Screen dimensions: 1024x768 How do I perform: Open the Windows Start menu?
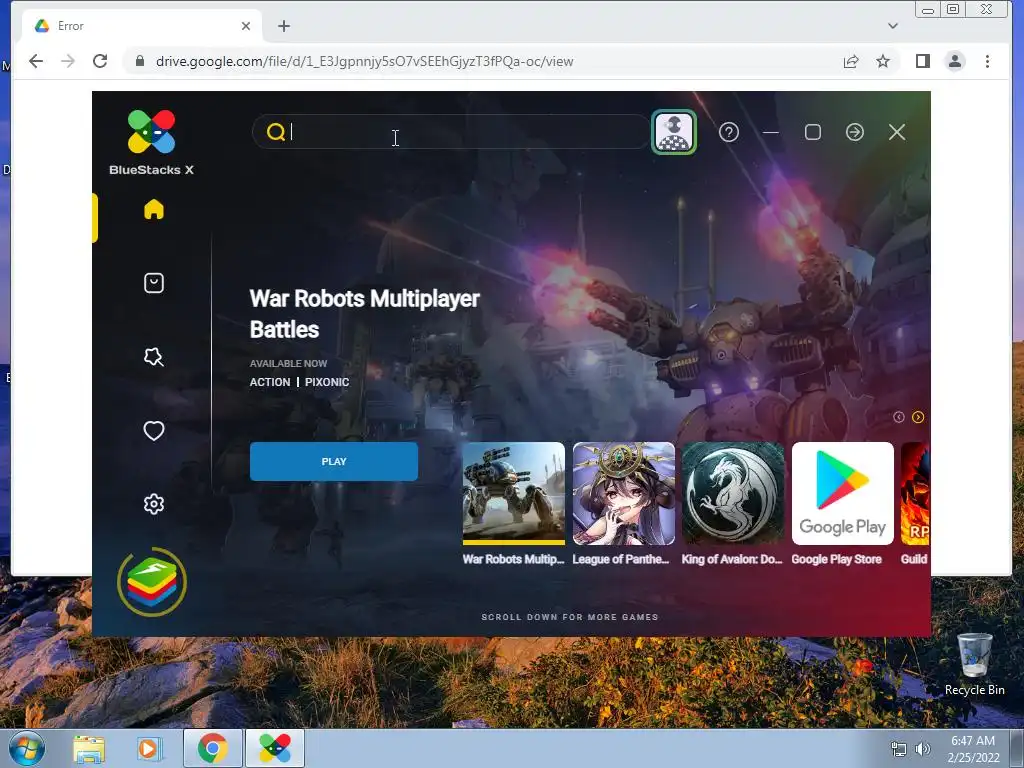click(26, 748)
